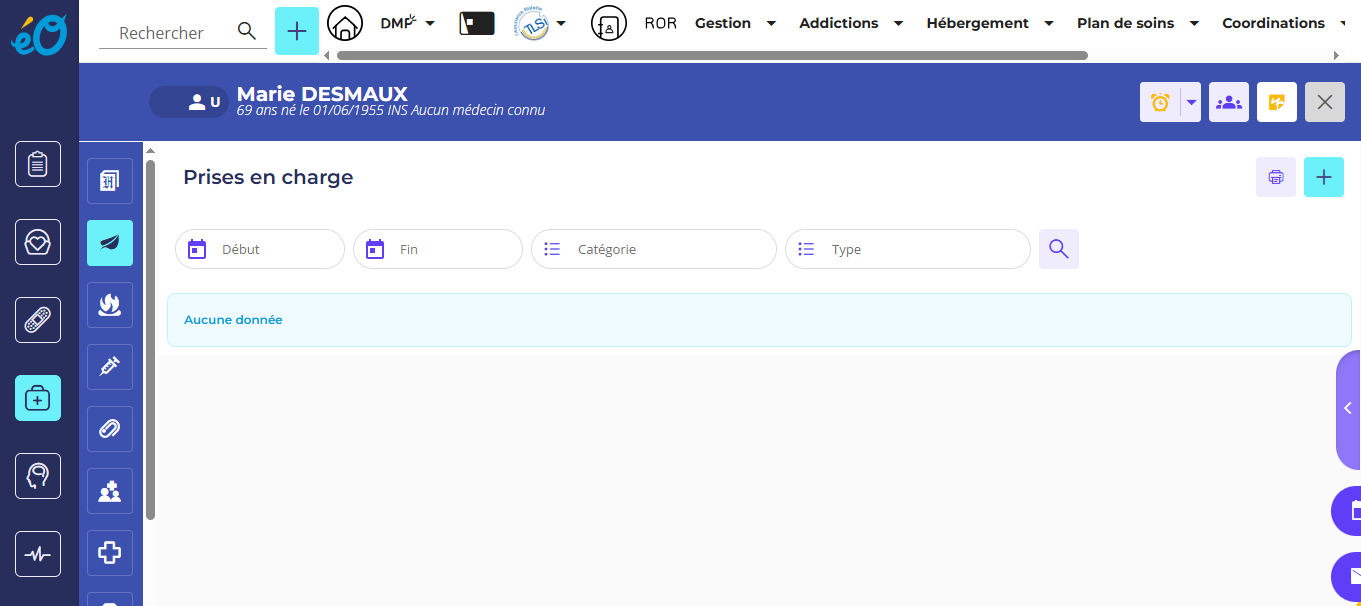Expand the alarm clock dropdown arrow
Viewport: 1361px width, 606px height.
click(1191, 102)
